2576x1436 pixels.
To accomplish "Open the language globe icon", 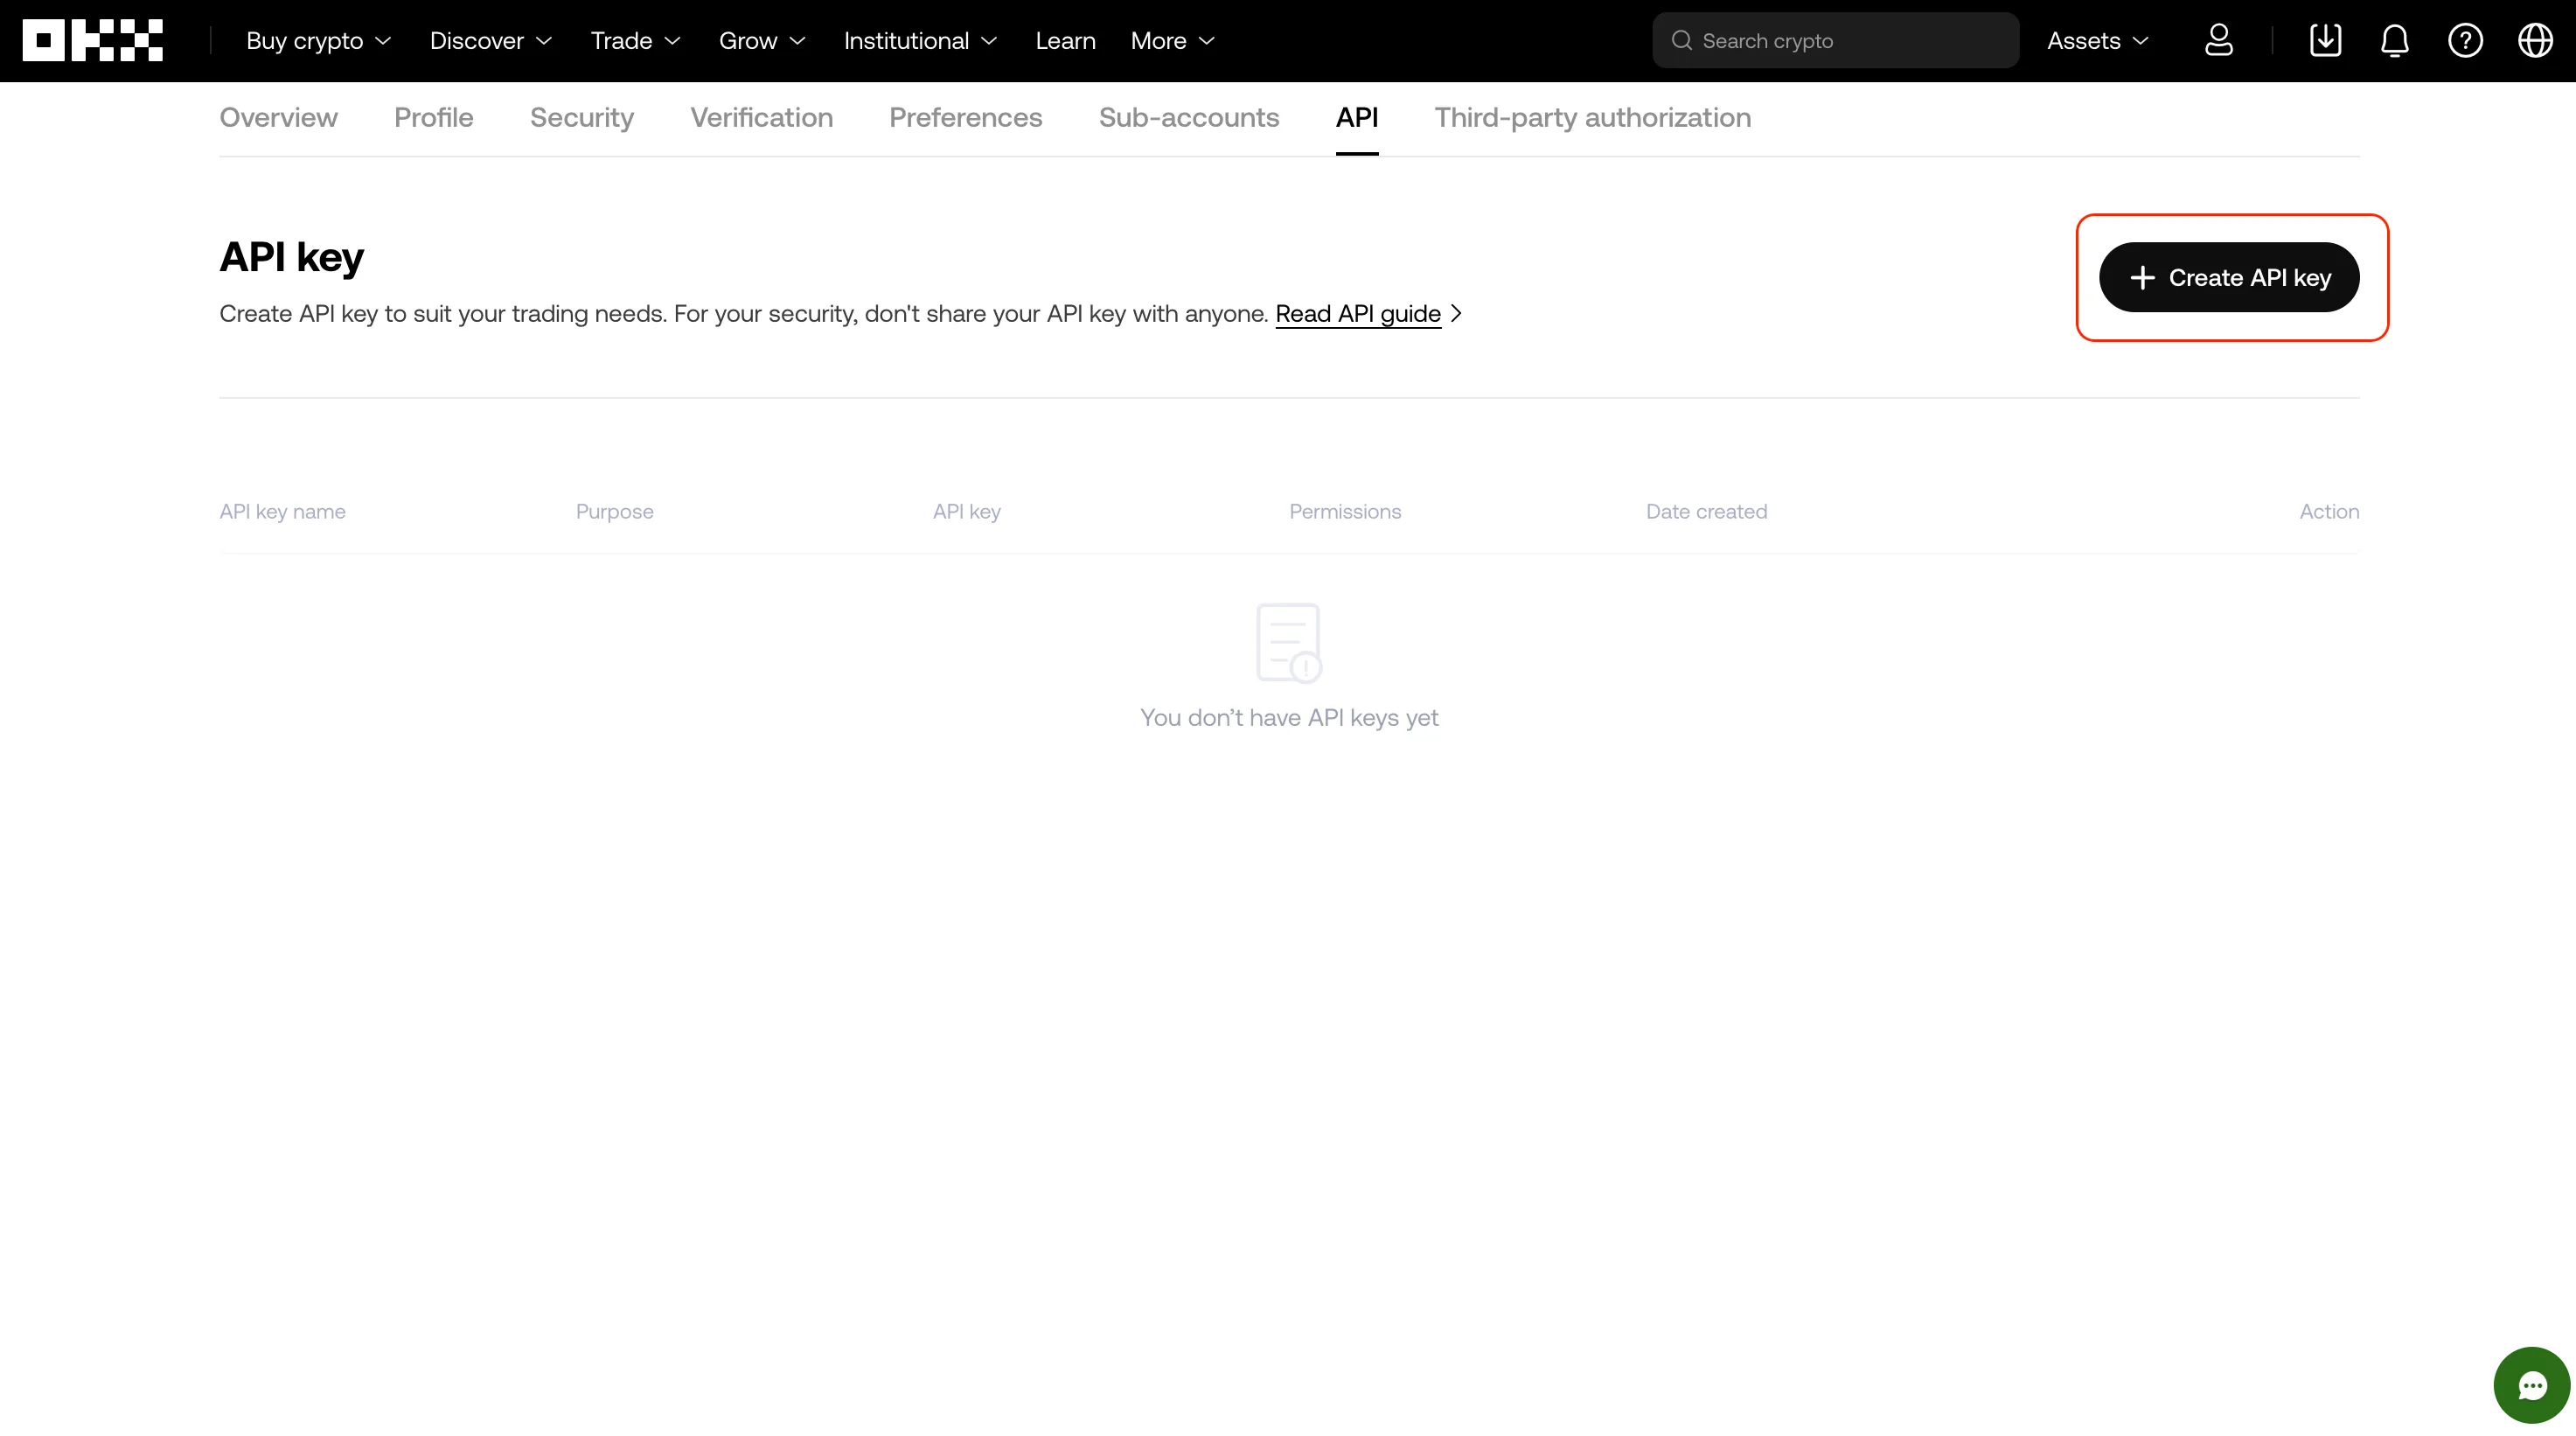I will (x=2535, y=40).
